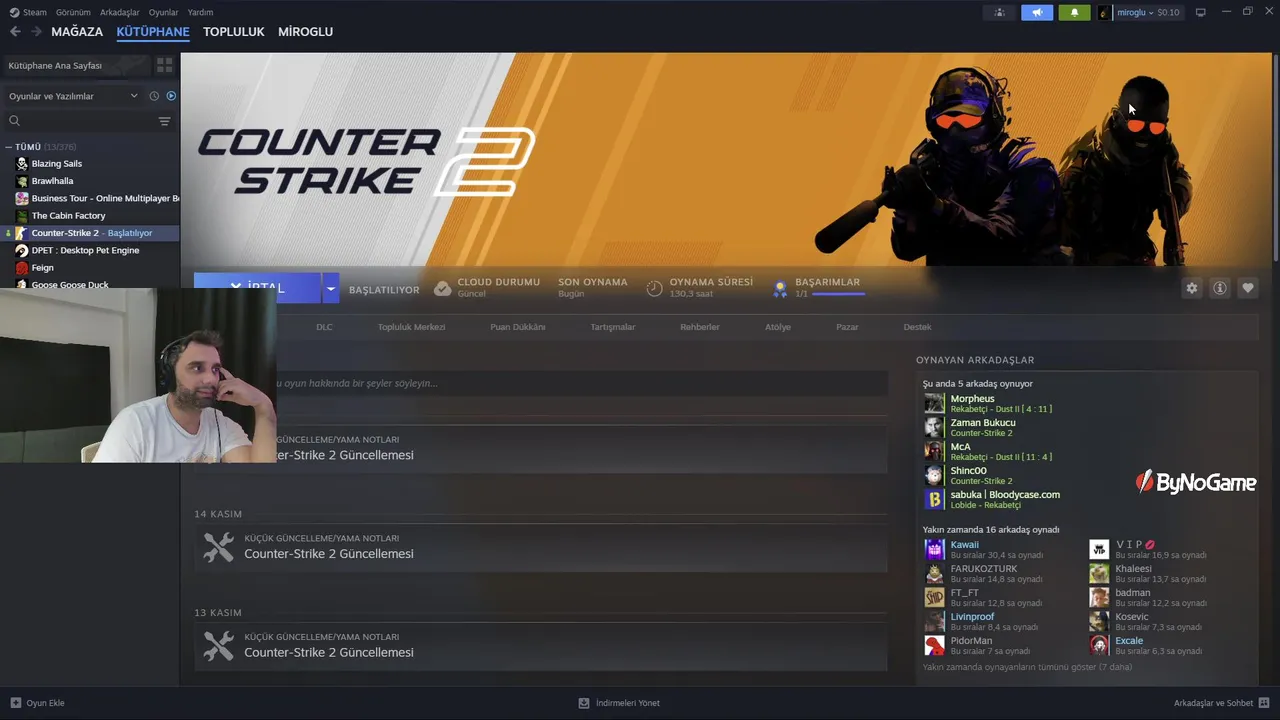The width and height of the screenshot is (1280, 720).
Task: Select Business Tour in library list
Action: pos(105,198)
